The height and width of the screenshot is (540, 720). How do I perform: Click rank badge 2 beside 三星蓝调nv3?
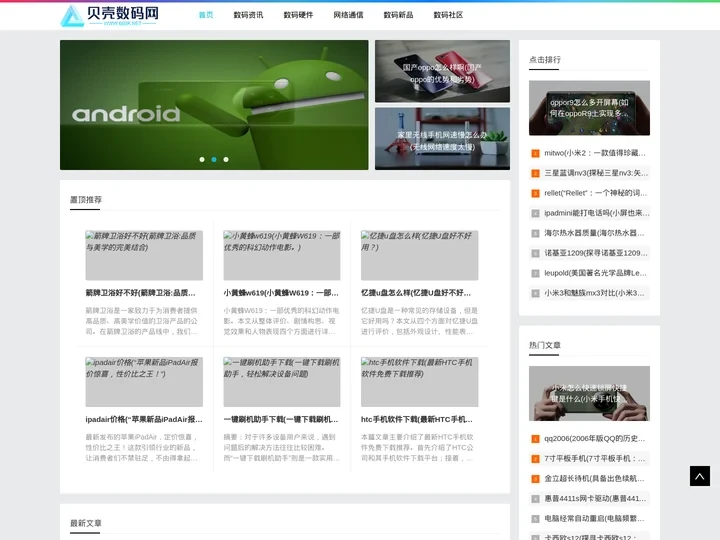click(535, 173)
